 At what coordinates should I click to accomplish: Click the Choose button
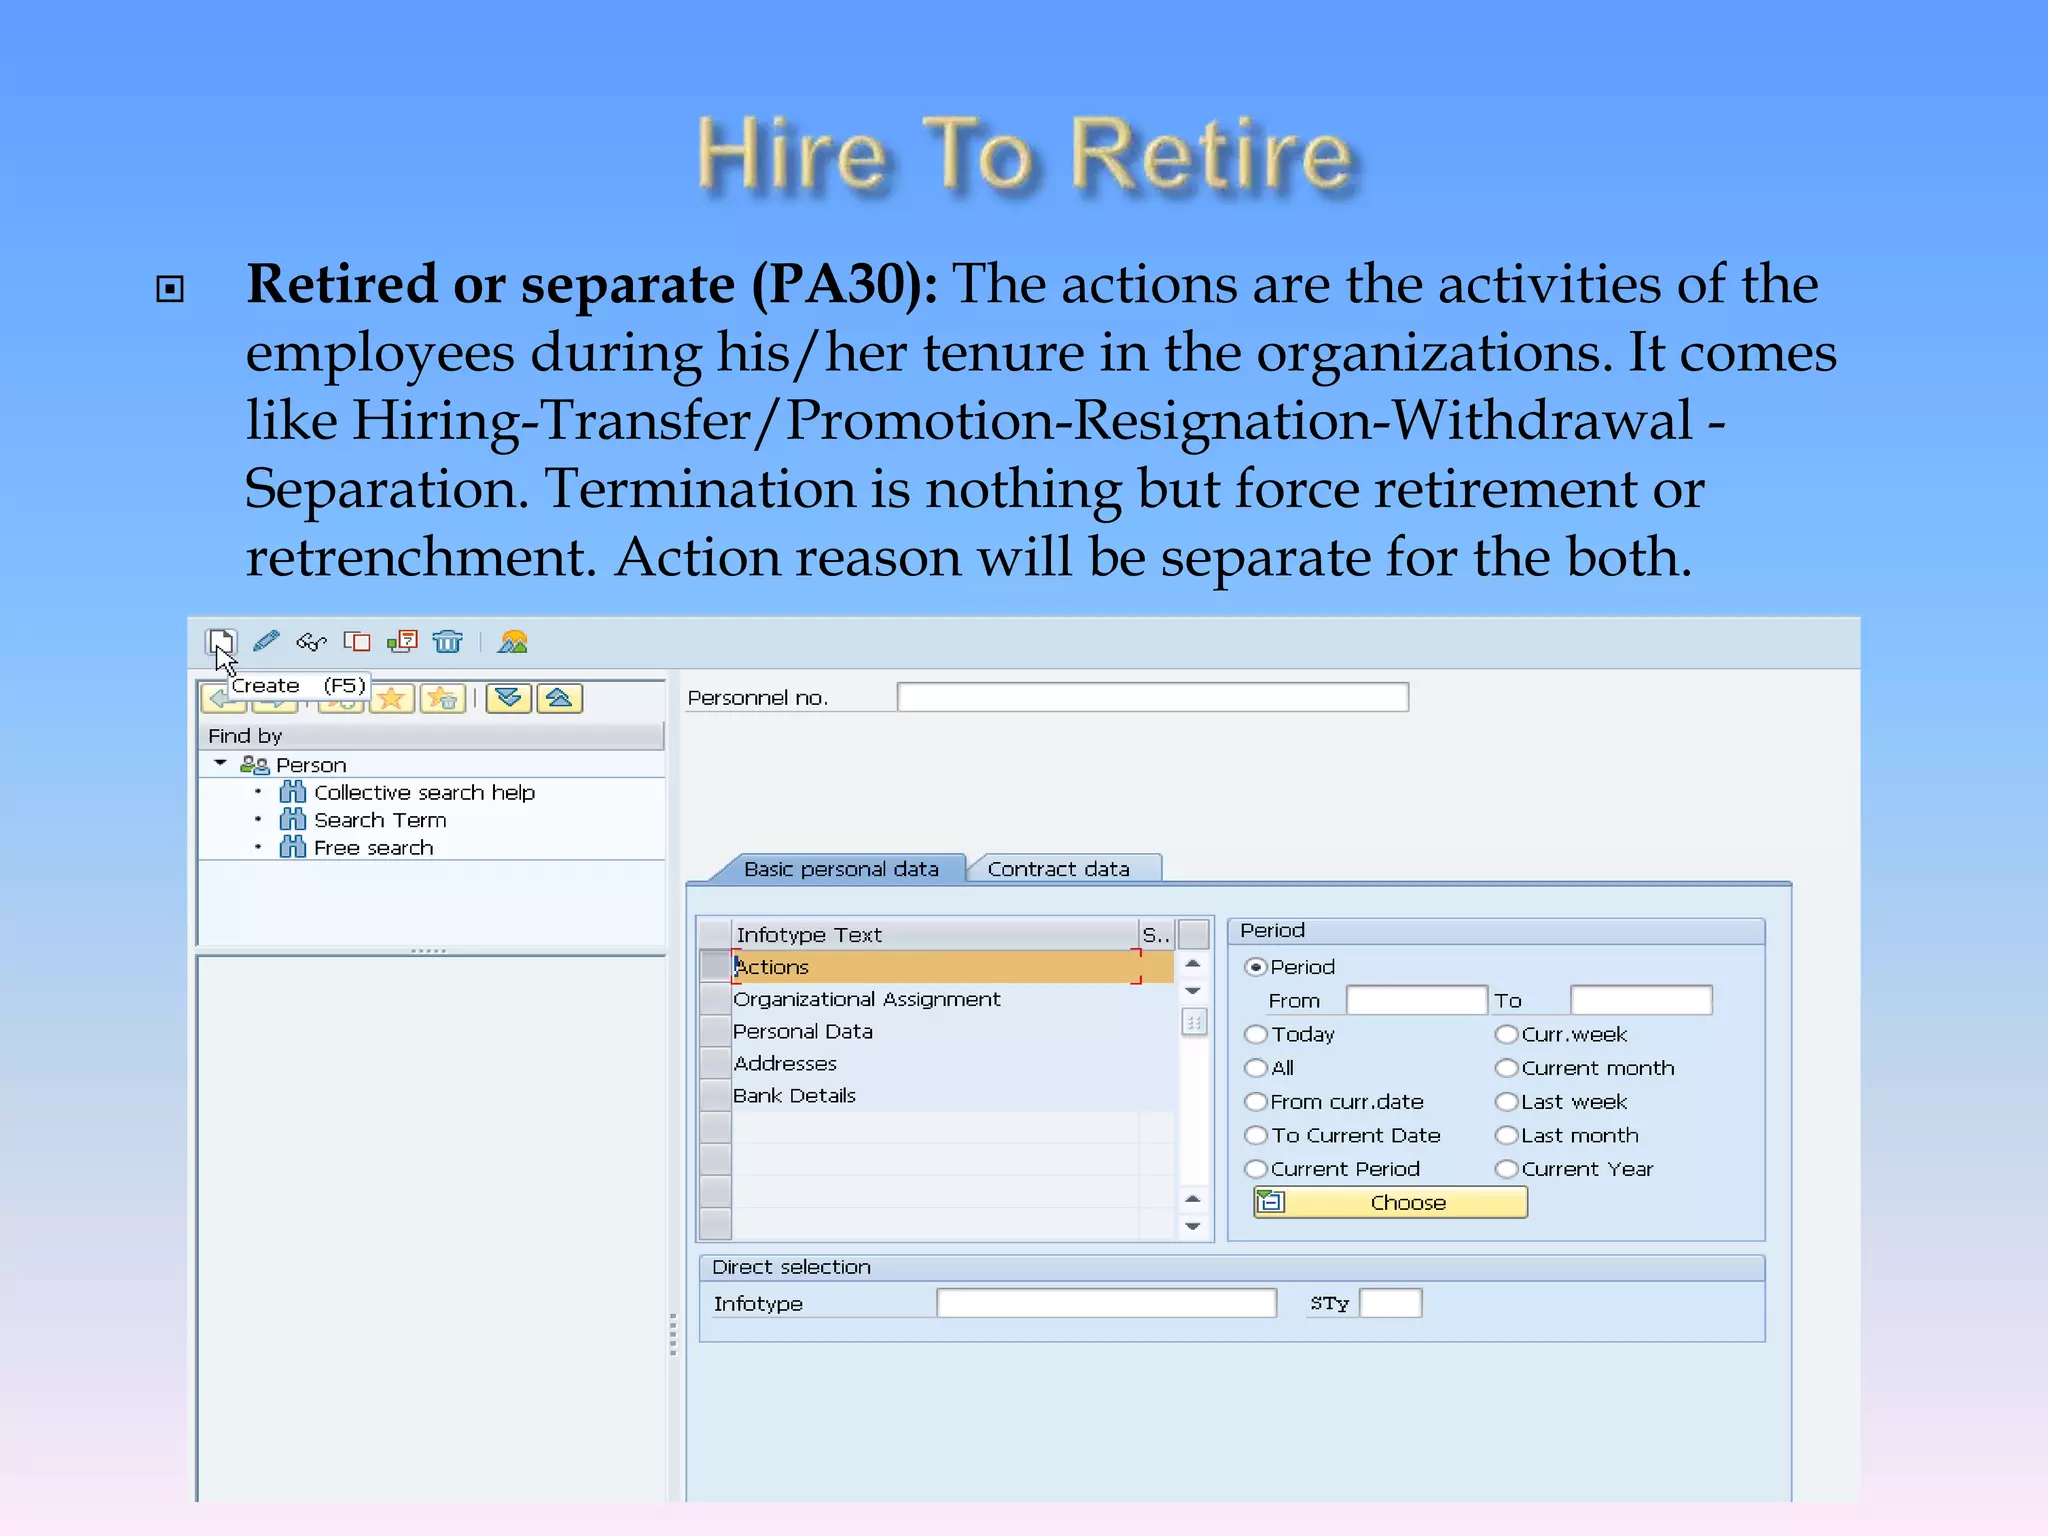click(x=1391, y=1202)
